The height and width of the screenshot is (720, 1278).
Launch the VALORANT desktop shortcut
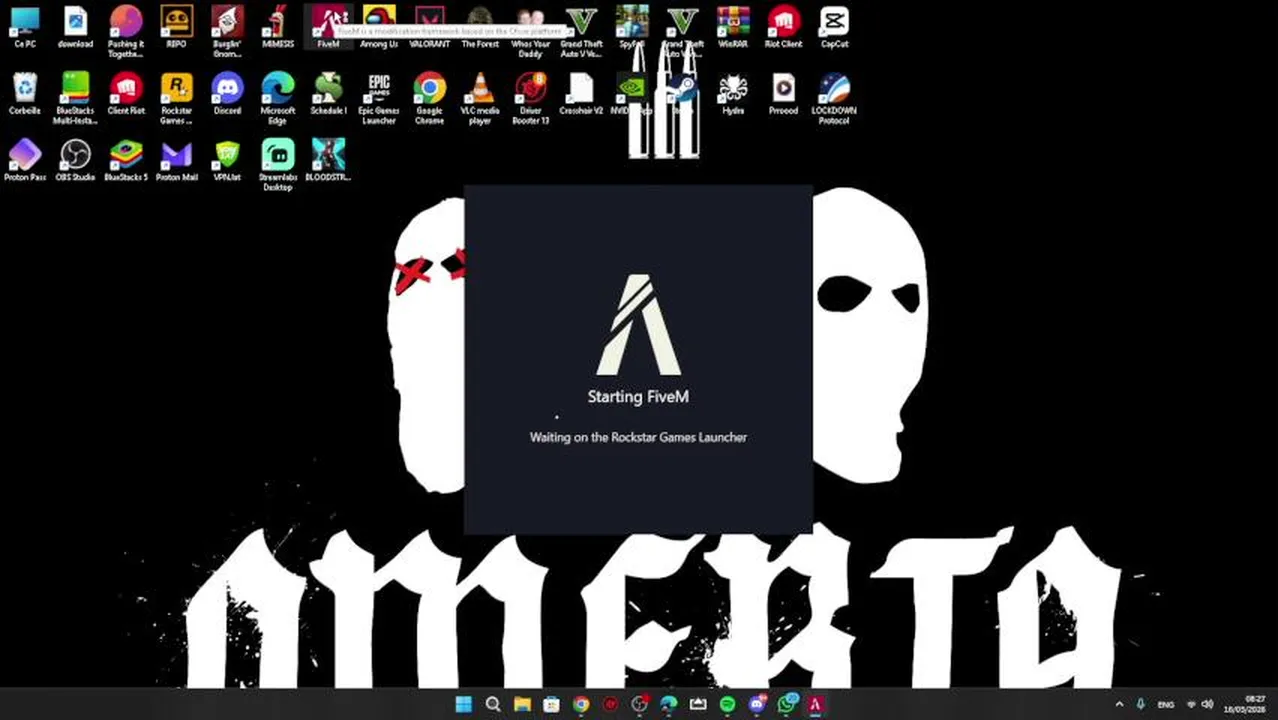[429, 27]
